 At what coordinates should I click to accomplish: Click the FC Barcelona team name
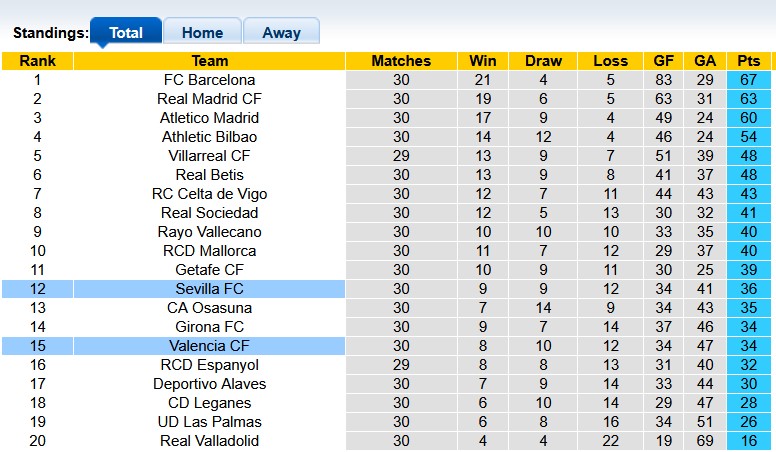[x=210, y=80]
